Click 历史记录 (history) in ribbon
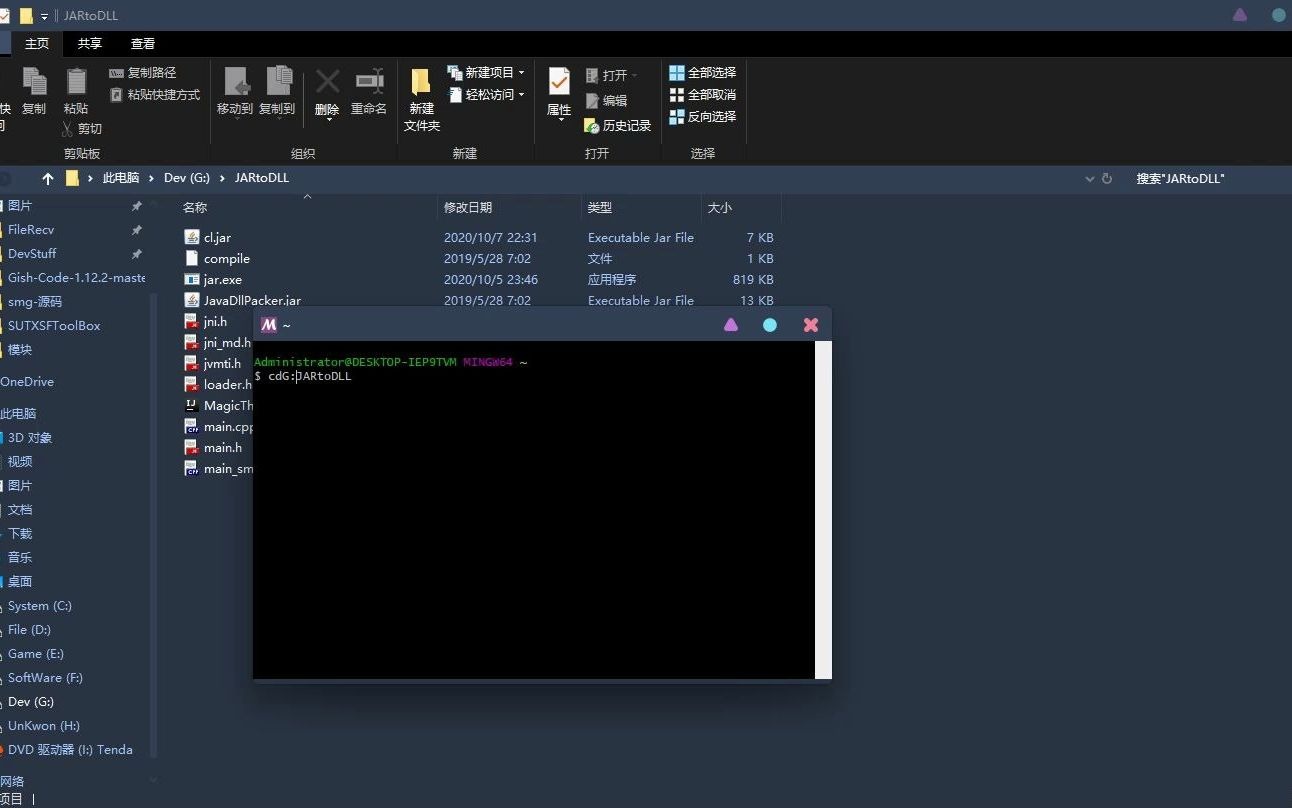Viewport: 1292px width, 808px height. click(x=618, y=126)
